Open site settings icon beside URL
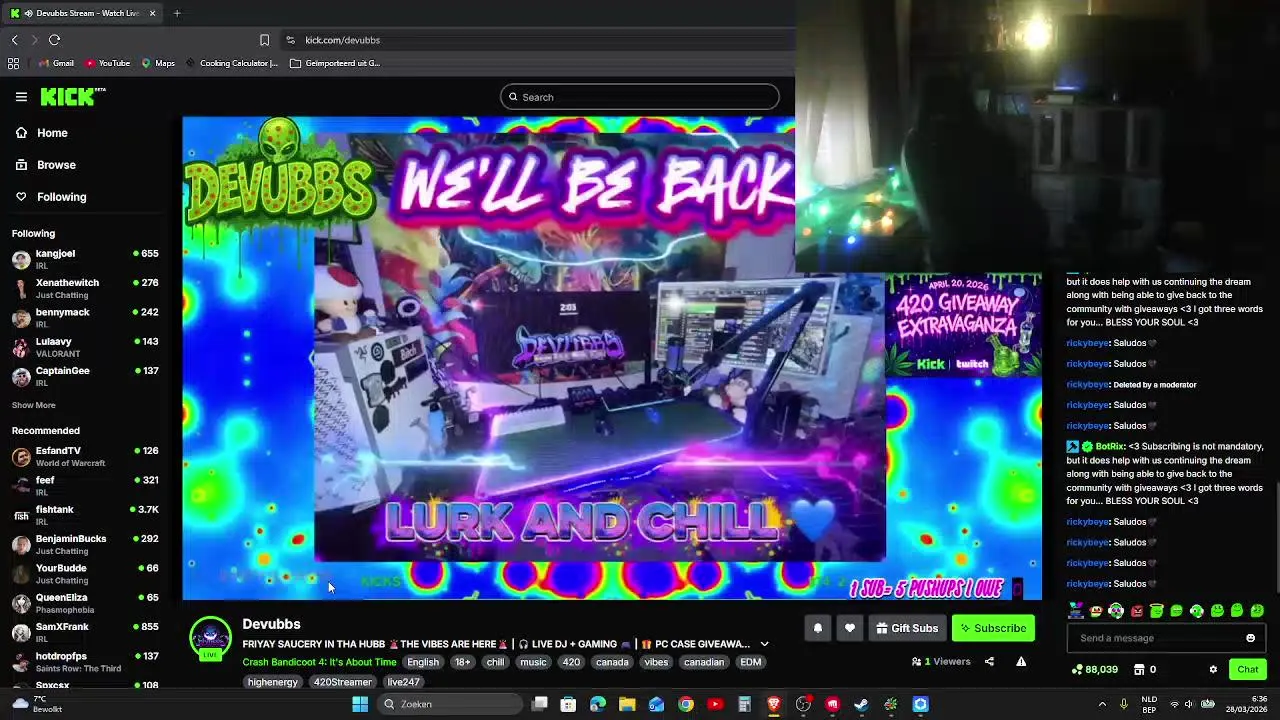Viewport: 1280px width, 720px height. [290, 40]
